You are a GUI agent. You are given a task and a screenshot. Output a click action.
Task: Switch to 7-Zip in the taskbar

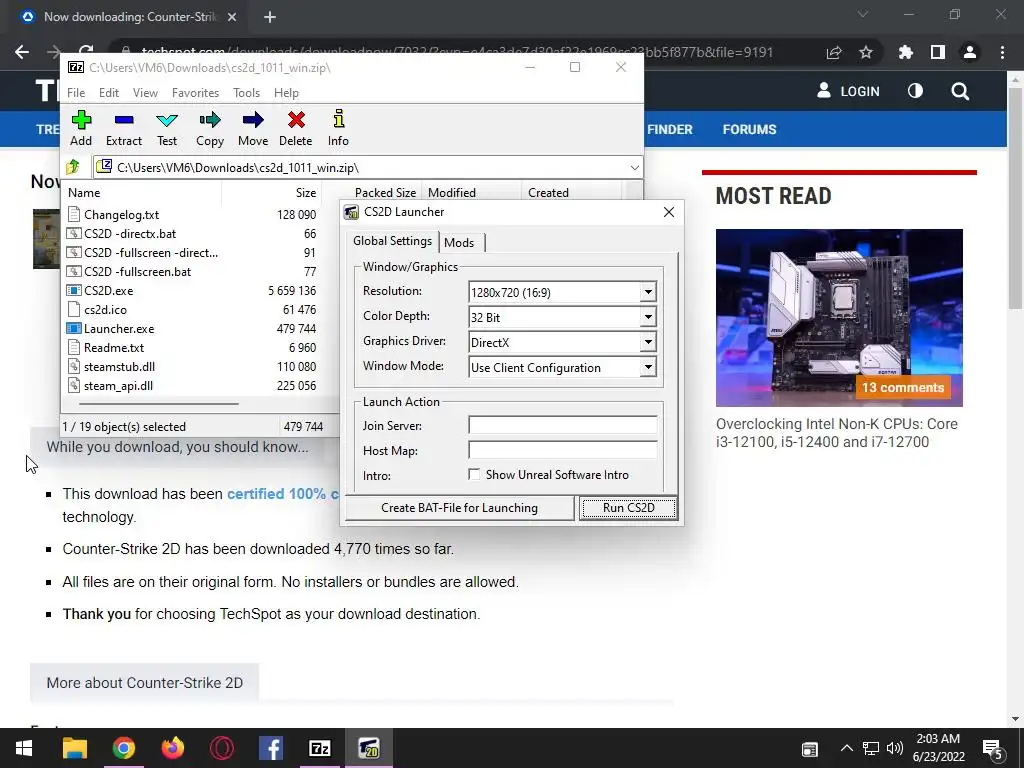319,748
